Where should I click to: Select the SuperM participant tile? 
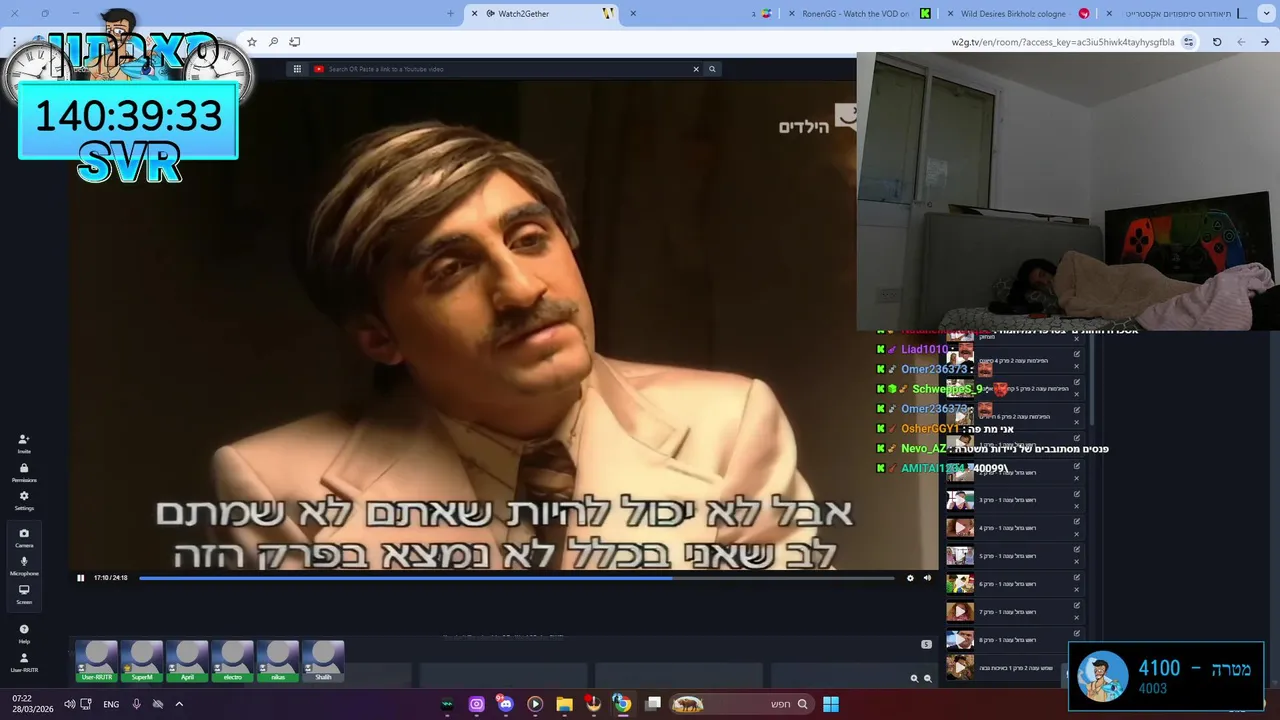(x=142, y=661)
